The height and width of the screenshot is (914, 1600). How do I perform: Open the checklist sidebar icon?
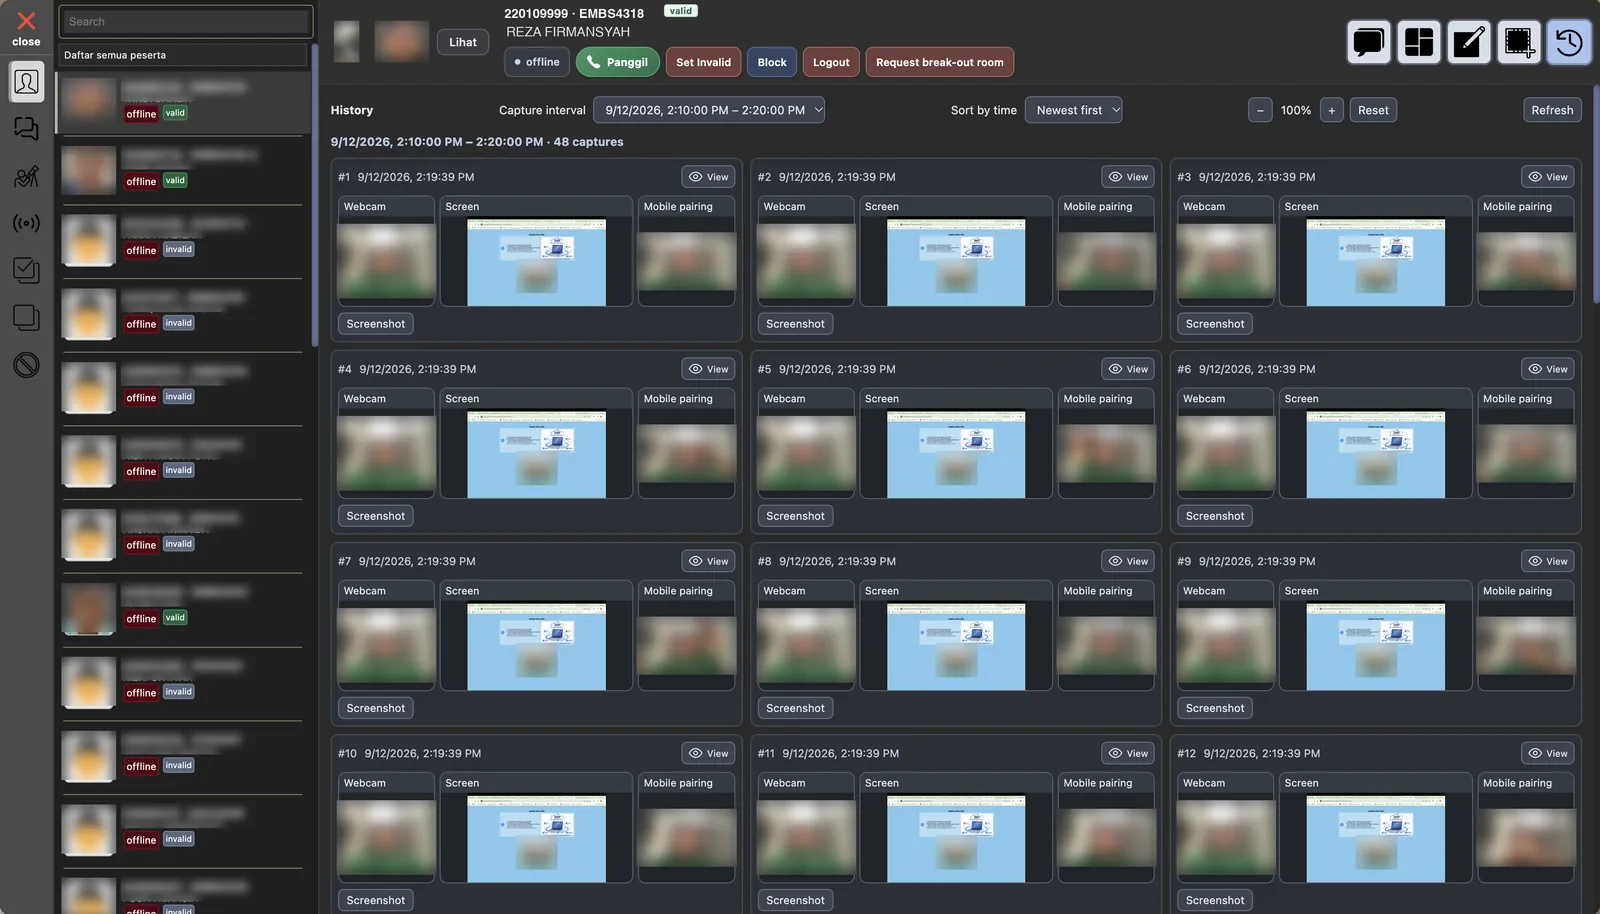27,270
